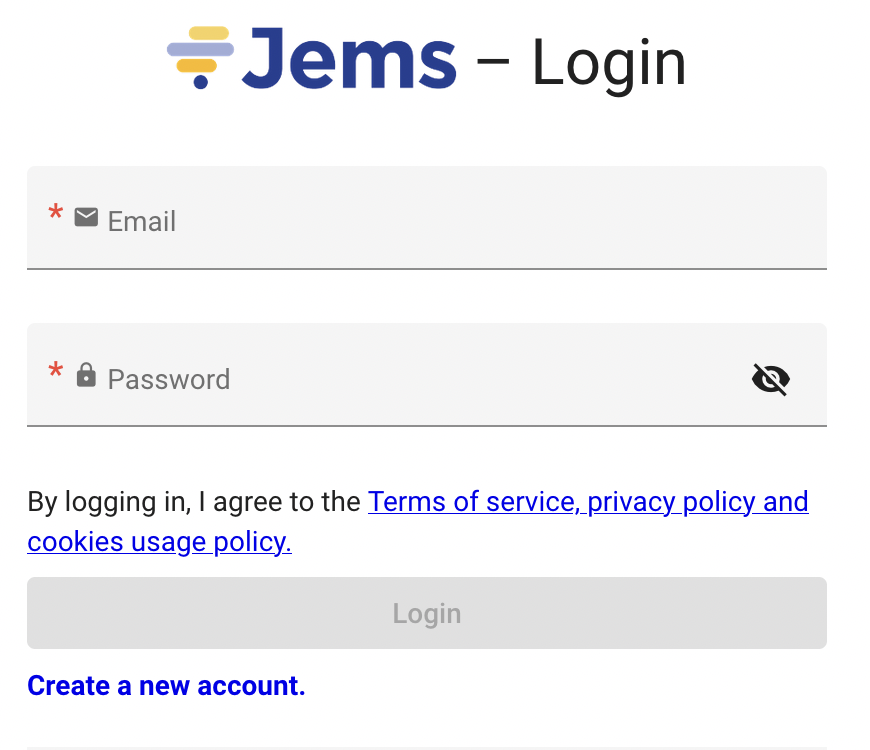The image size is (870, 750).
Task: Click the red asterisk beside Email
Action: click(x=56, y=215)
